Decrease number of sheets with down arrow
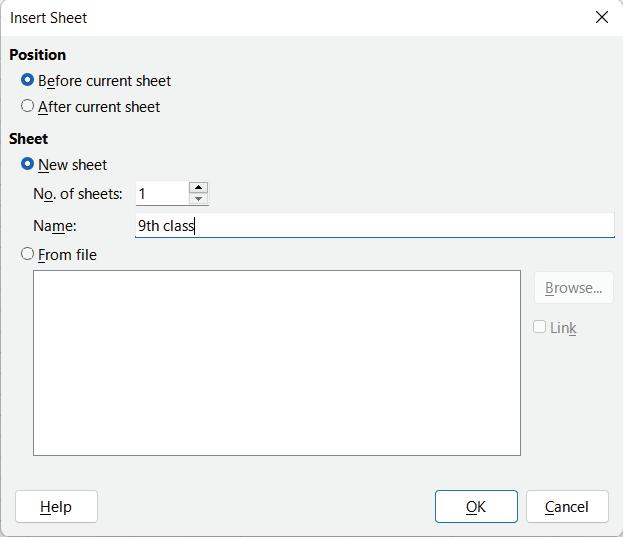Image resolution: width=623 pixels, height=537 pixels. coord(198,198)
